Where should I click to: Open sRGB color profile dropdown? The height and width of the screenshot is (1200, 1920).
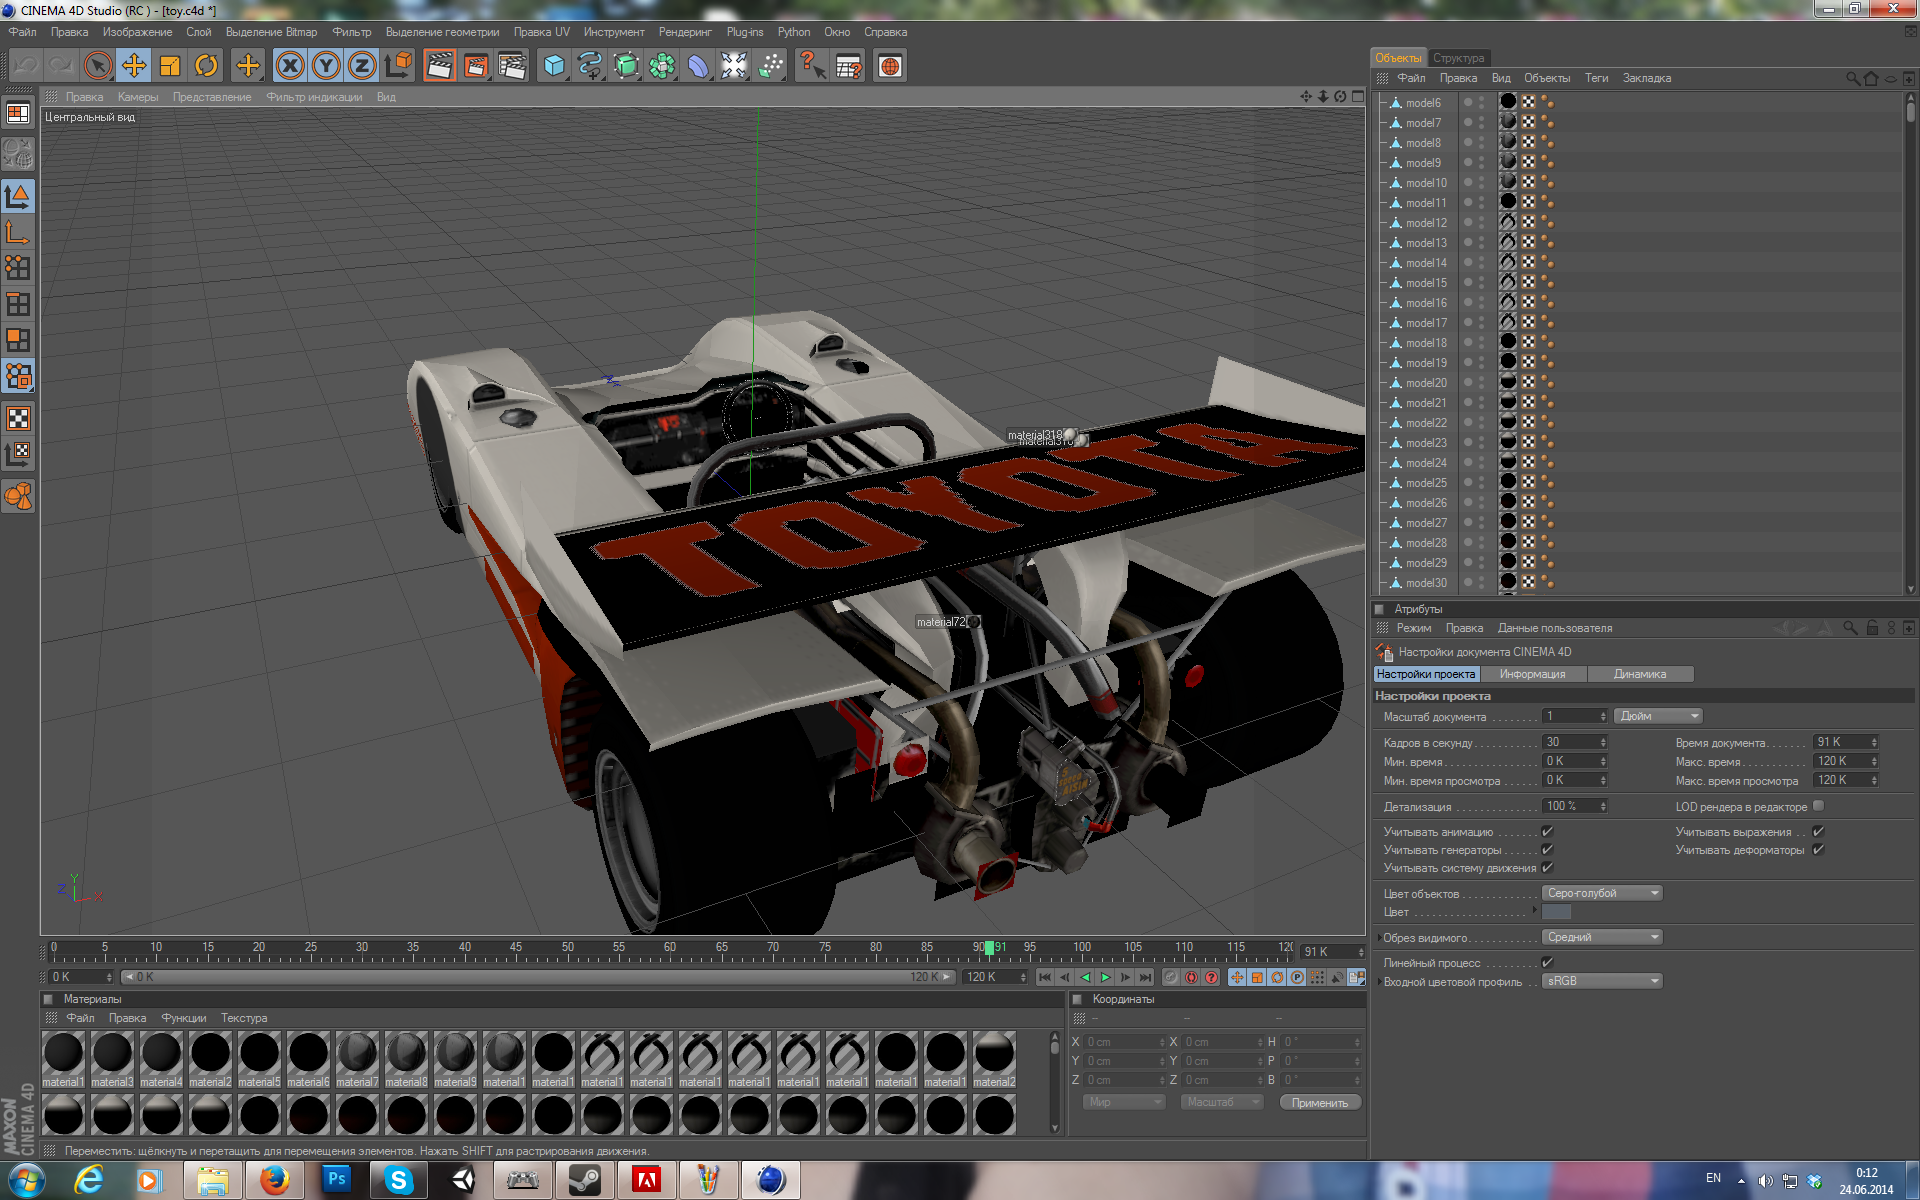click(x=1602, y=981)
